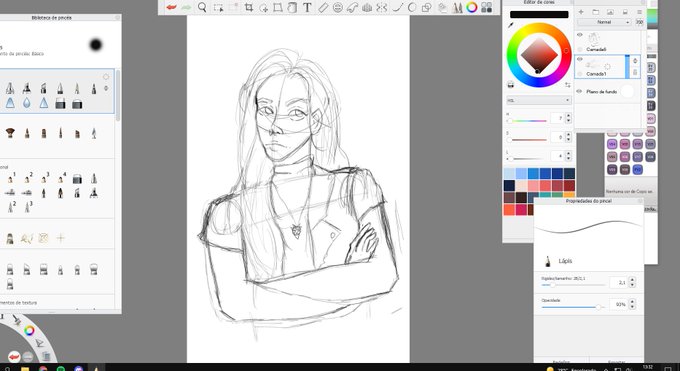Select the Text tool
This screenshot has width=680, height=371.
pyautogui.click(x=307, y=7)
